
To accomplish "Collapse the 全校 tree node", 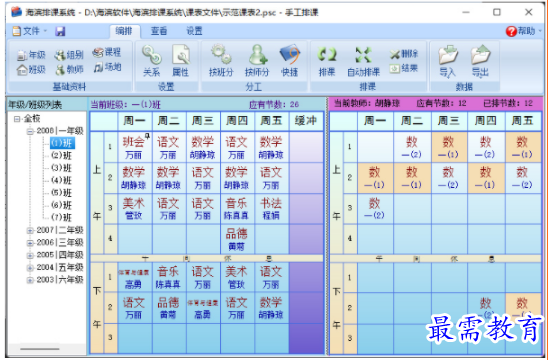I will [17, 119].
